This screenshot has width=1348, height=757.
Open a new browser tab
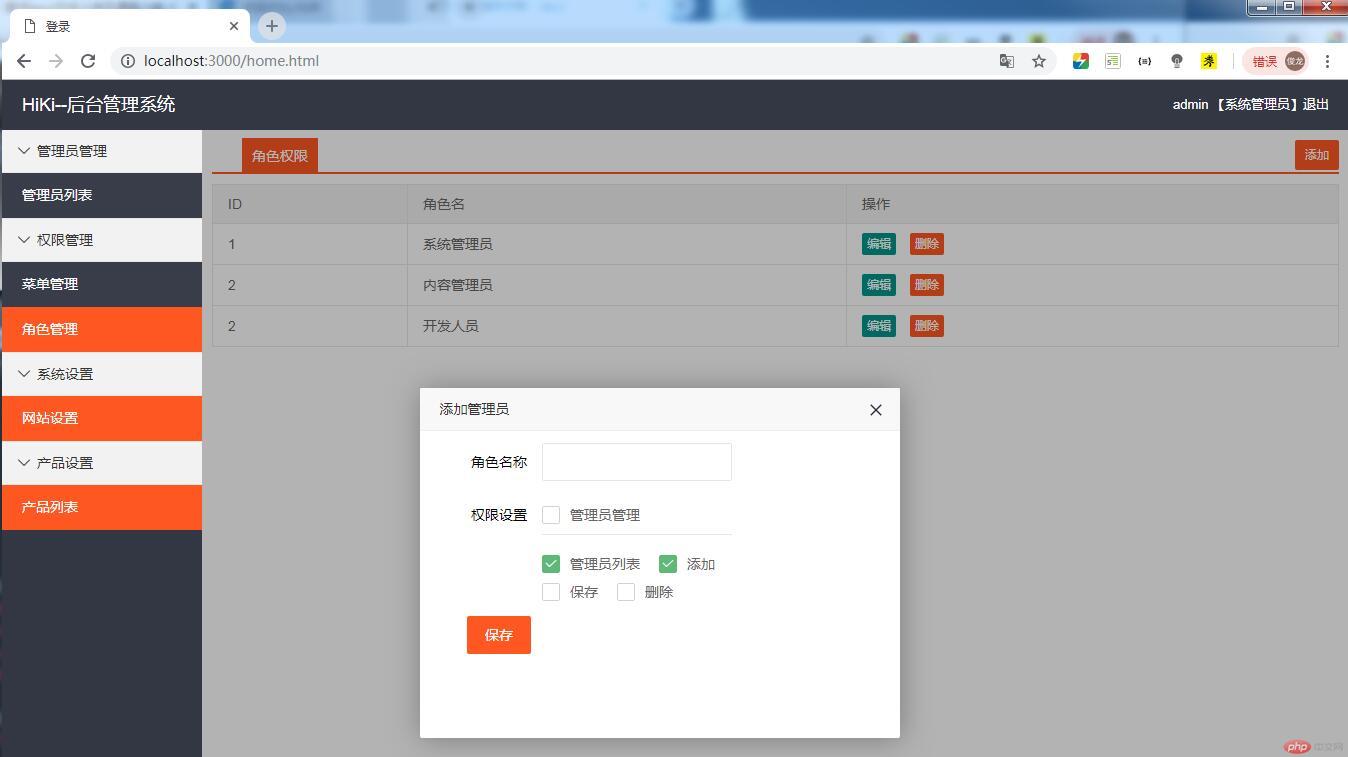[x=271, y=26]
